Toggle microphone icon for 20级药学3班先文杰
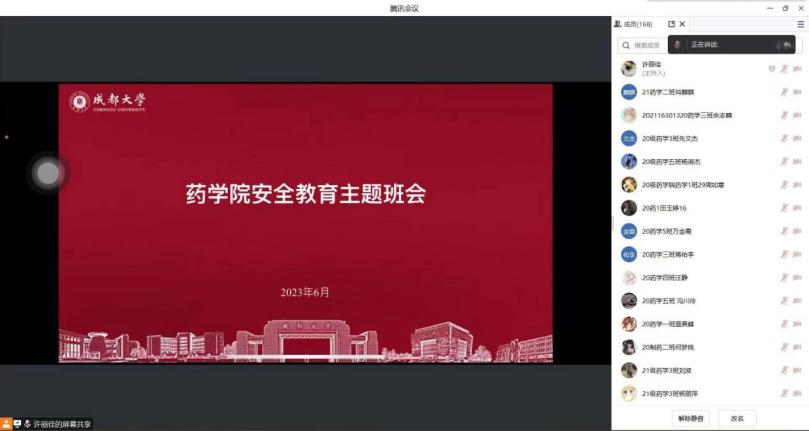The image size is (809, 431). click(784, 138)
